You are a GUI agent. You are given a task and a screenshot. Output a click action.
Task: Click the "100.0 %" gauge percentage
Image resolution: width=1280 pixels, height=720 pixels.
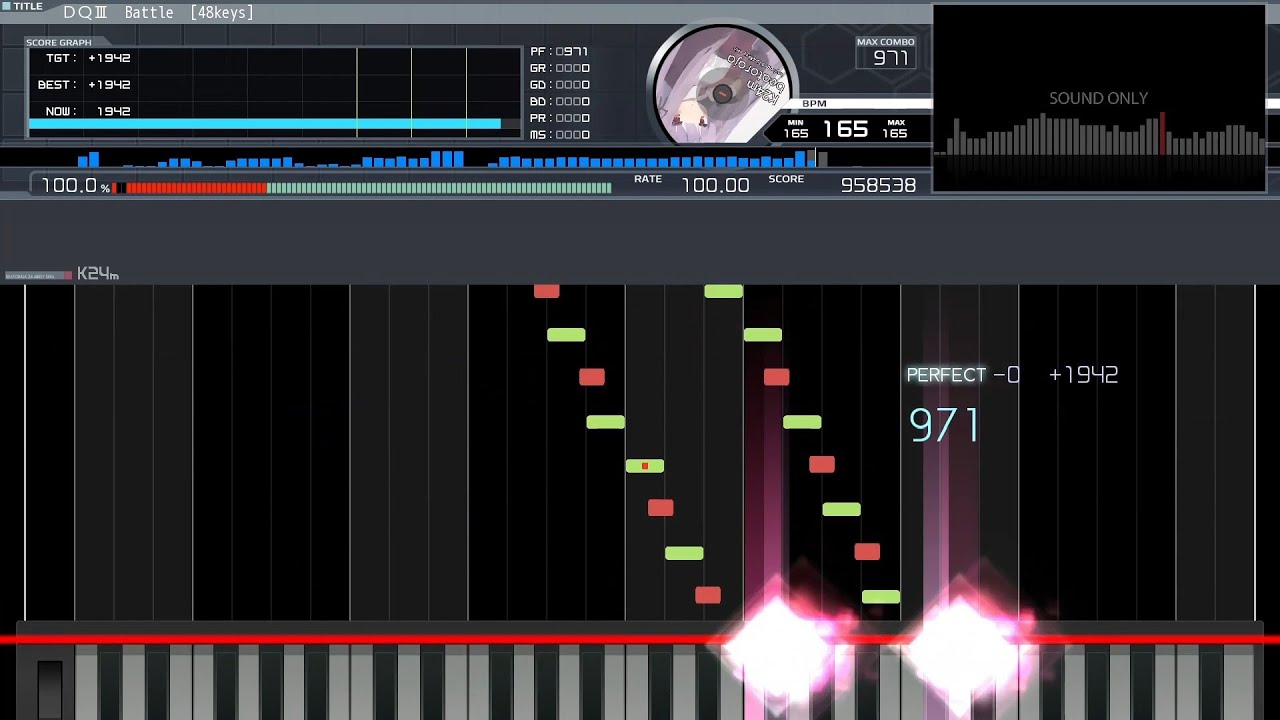point(76,186)
